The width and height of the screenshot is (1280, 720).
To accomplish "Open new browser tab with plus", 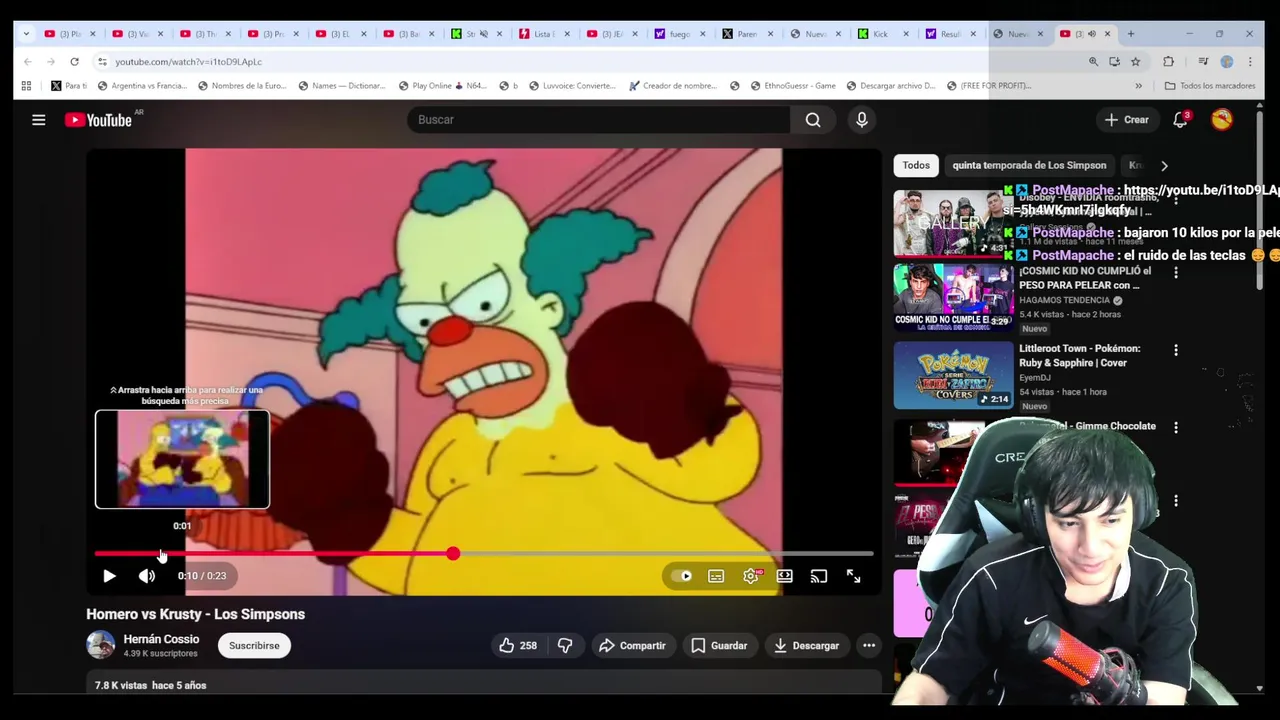I will click(1131, 34).
